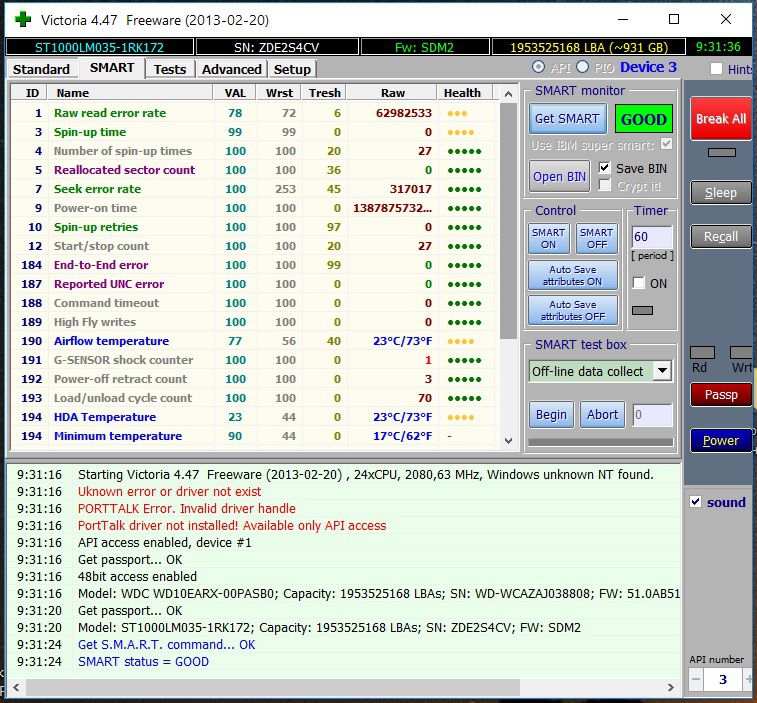Click the Health column header
The height and width of the screenshot is (703, 757).
pos(465,93)
